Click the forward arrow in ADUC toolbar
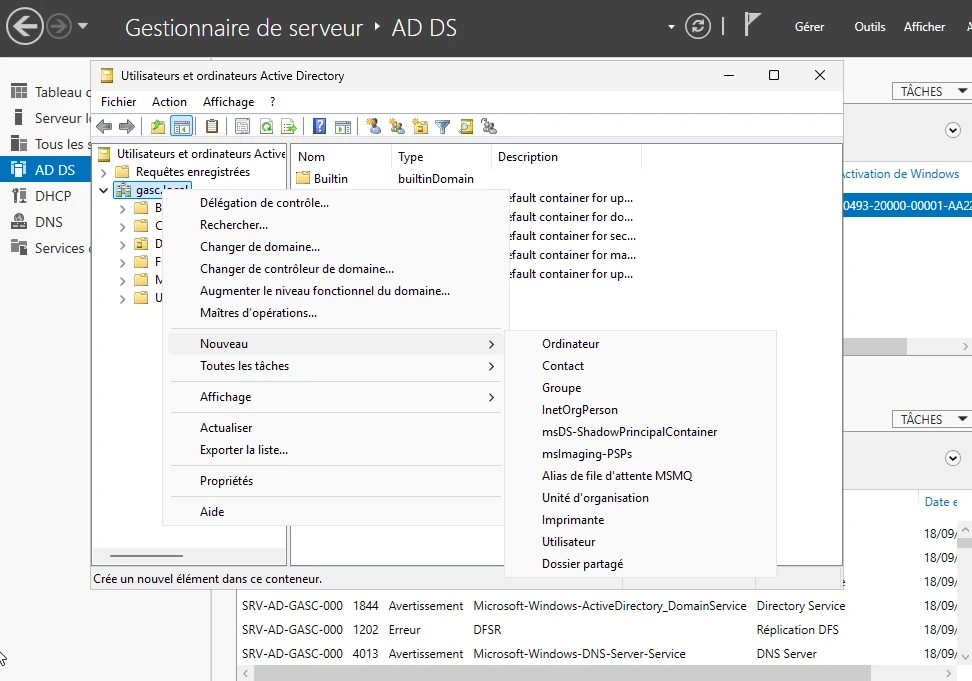This screenshot has width=972, height=681. tap(127, 127)
